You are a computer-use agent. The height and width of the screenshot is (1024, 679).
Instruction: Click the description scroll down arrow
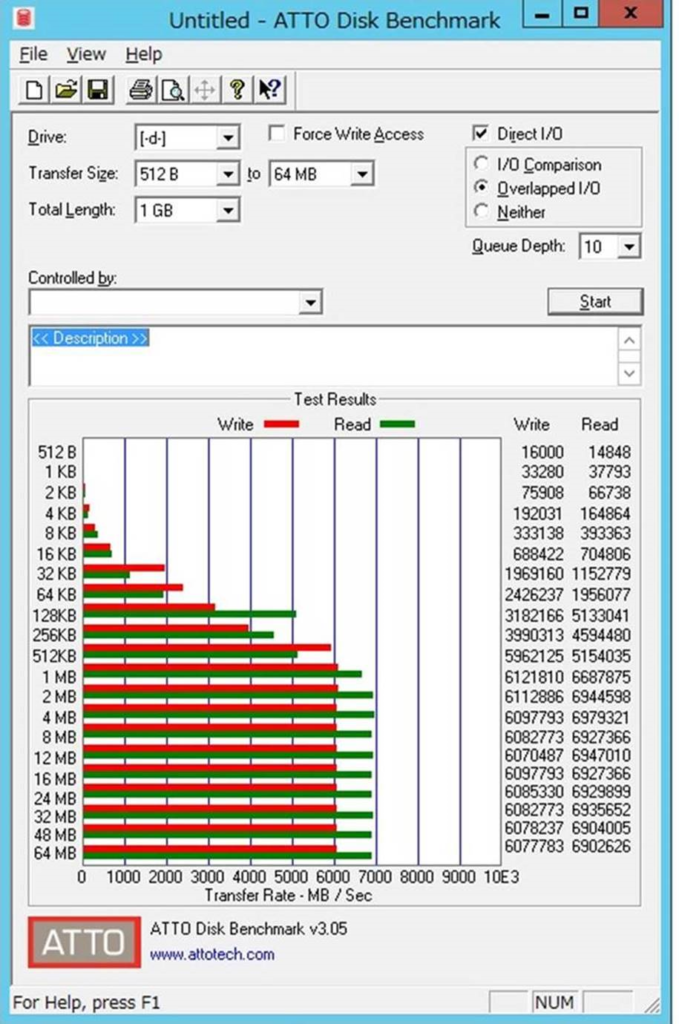coord(629,374)
